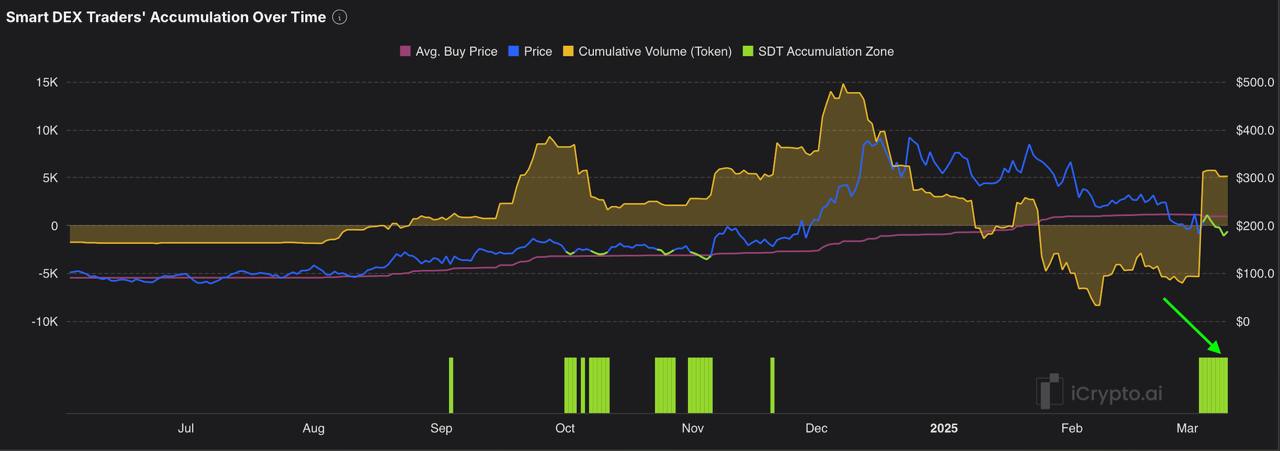The height and width of the screenshot is (451, 1280).
Task: Toggle the Avg. Buy Price legend series
Action: click(448, 51)
